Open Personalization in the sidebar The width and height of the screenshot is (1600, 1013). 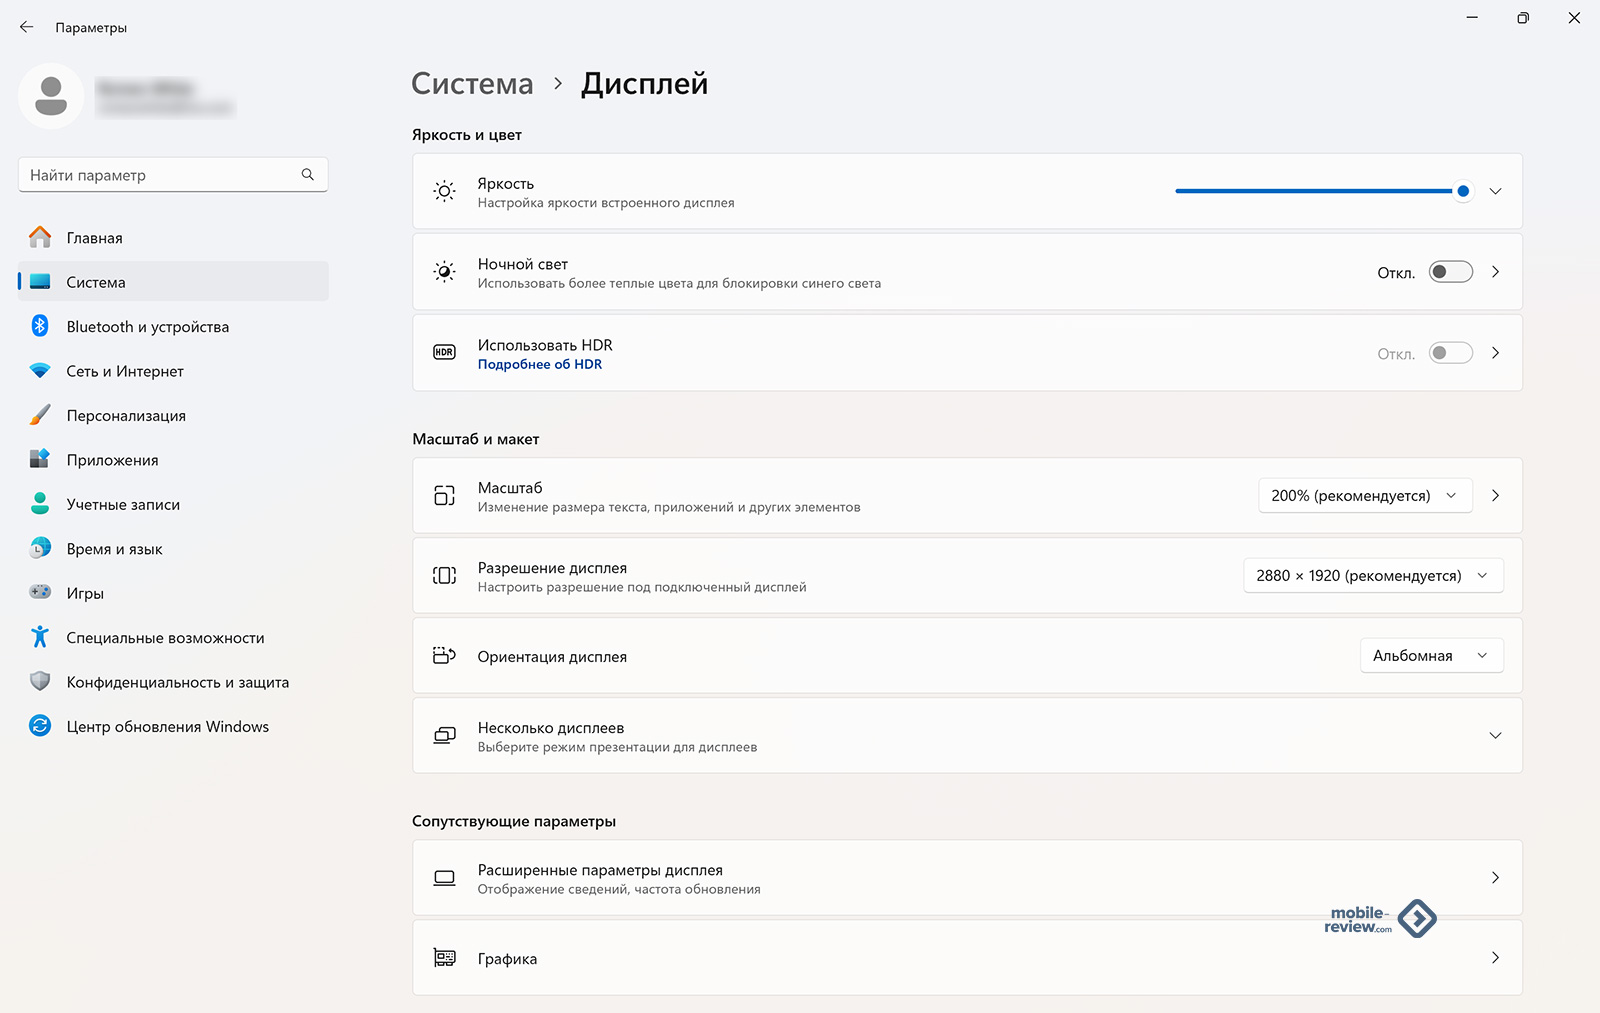click(126, 416)
